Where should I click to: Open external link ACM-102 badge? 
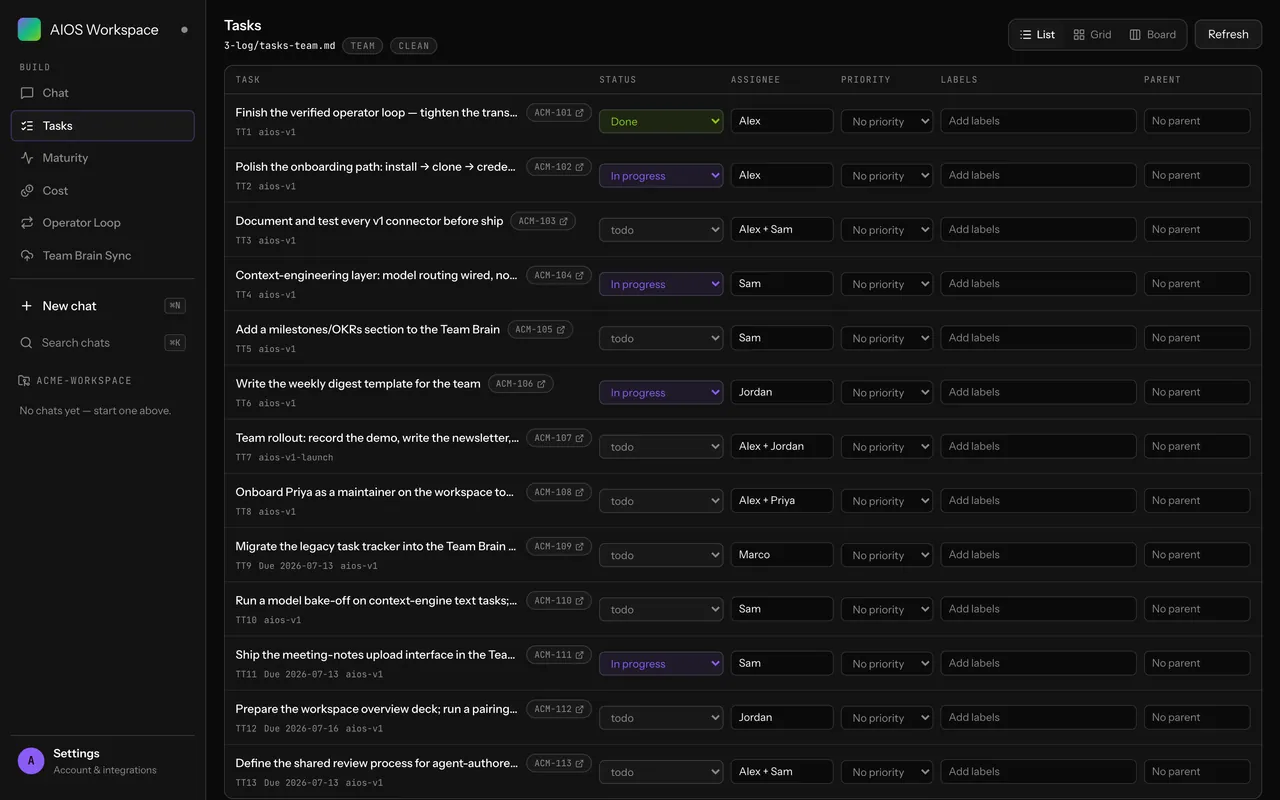(559, 167)
